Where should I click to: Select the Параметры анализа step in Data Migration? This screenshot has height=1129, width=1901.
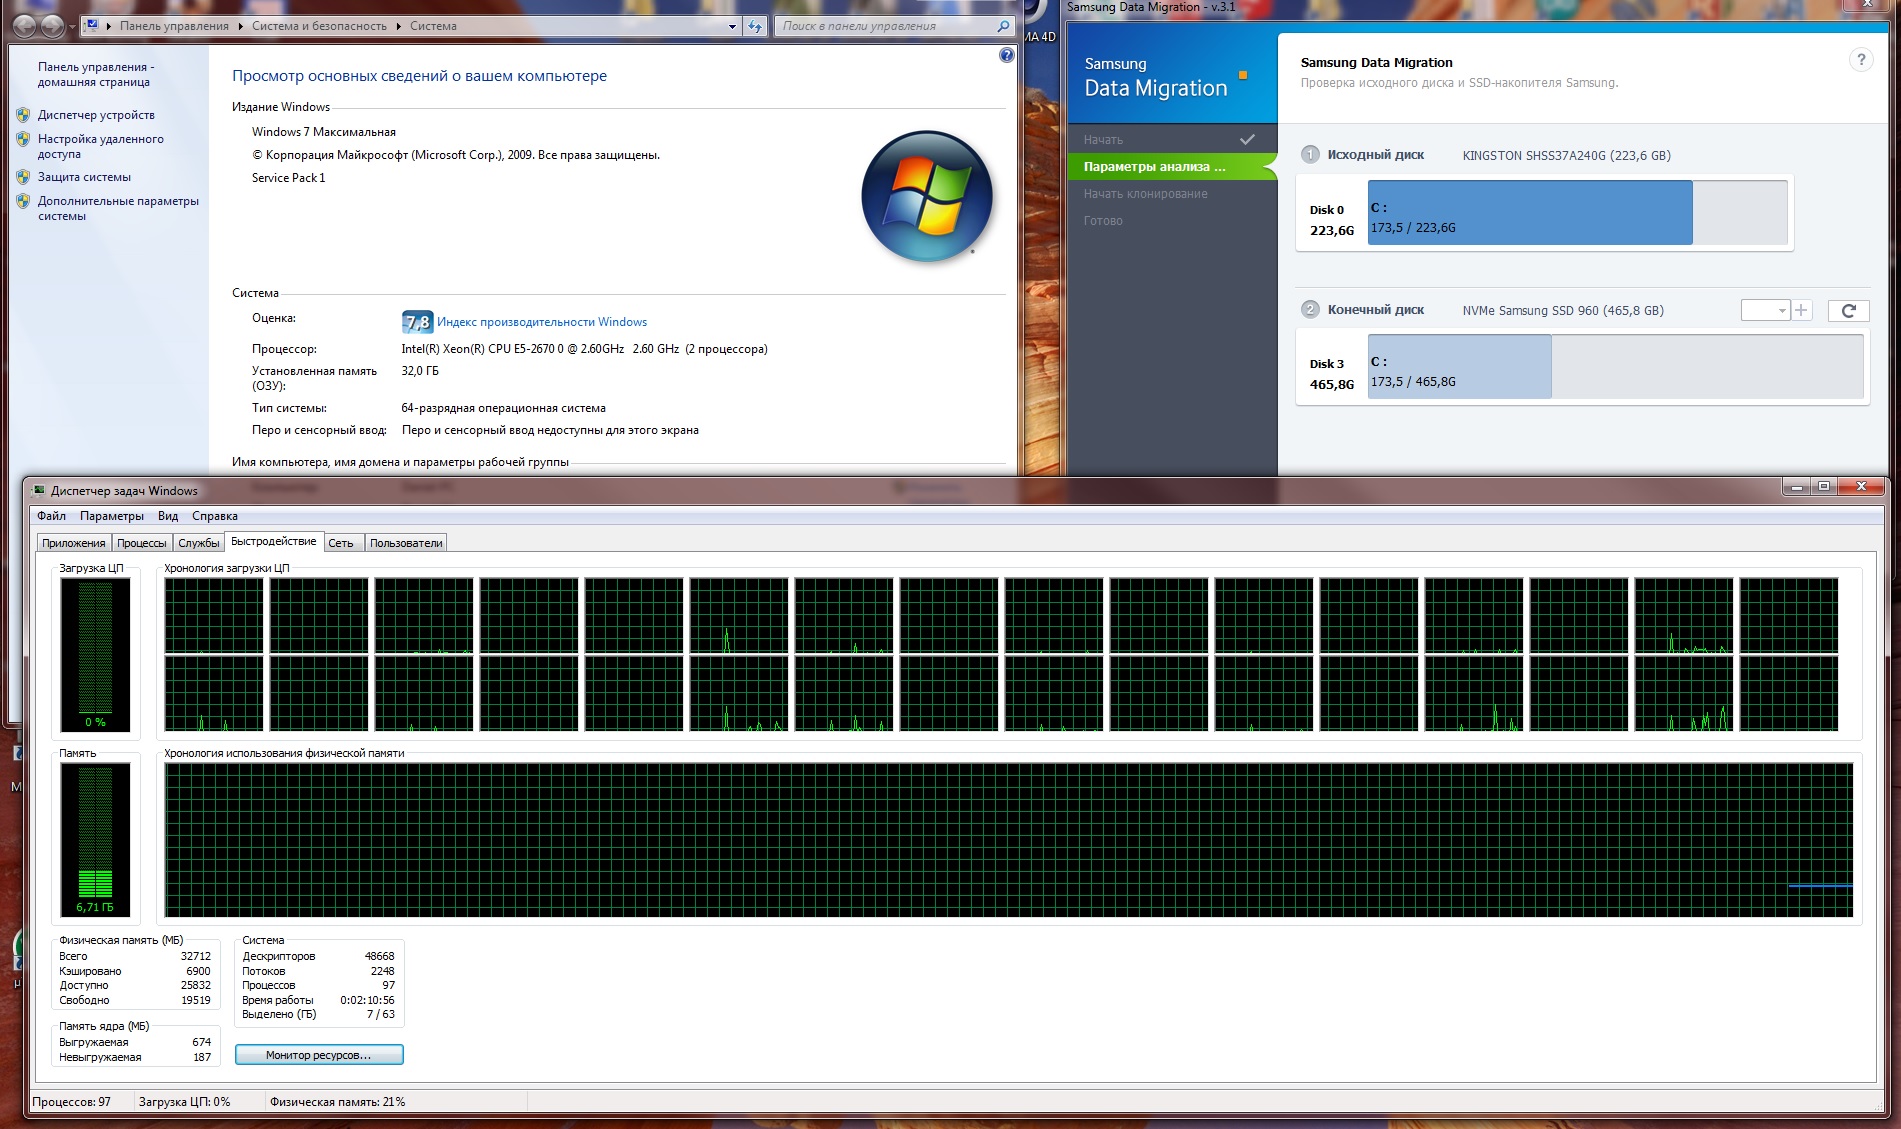point(1172,167)
